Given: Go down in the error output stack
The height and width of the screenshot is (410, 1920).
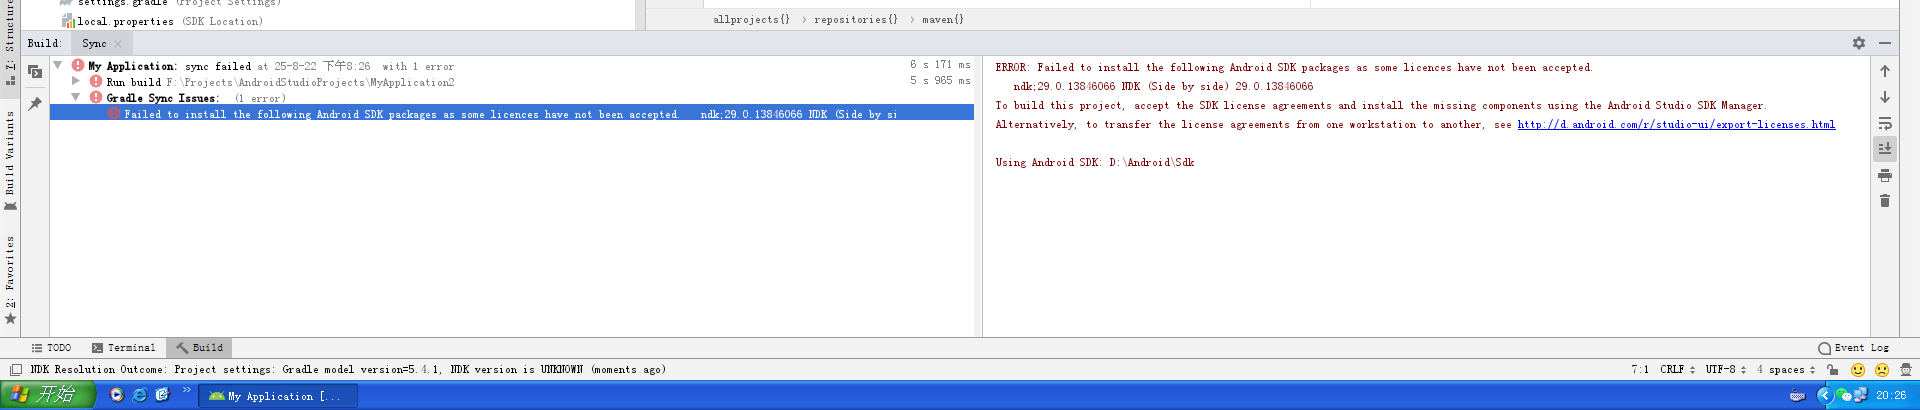Looking at the screenshot, I should [x=1884, y=97].
